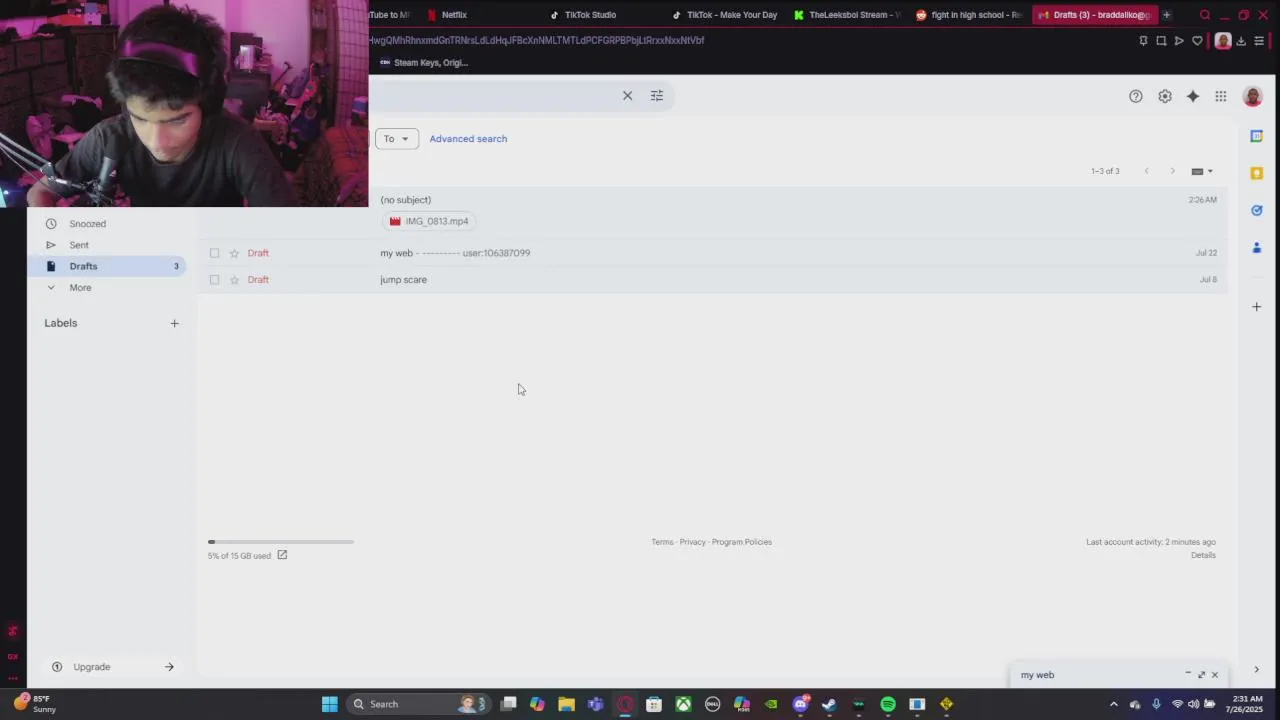Open Gmail Support help icon
The width and height of the screenshot is (1280, 720).
tap(1136, 96)
